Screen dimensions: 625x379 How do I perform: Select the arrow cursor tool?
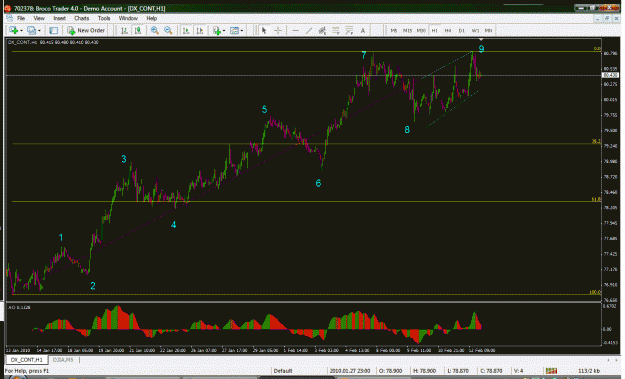point(263,30)
